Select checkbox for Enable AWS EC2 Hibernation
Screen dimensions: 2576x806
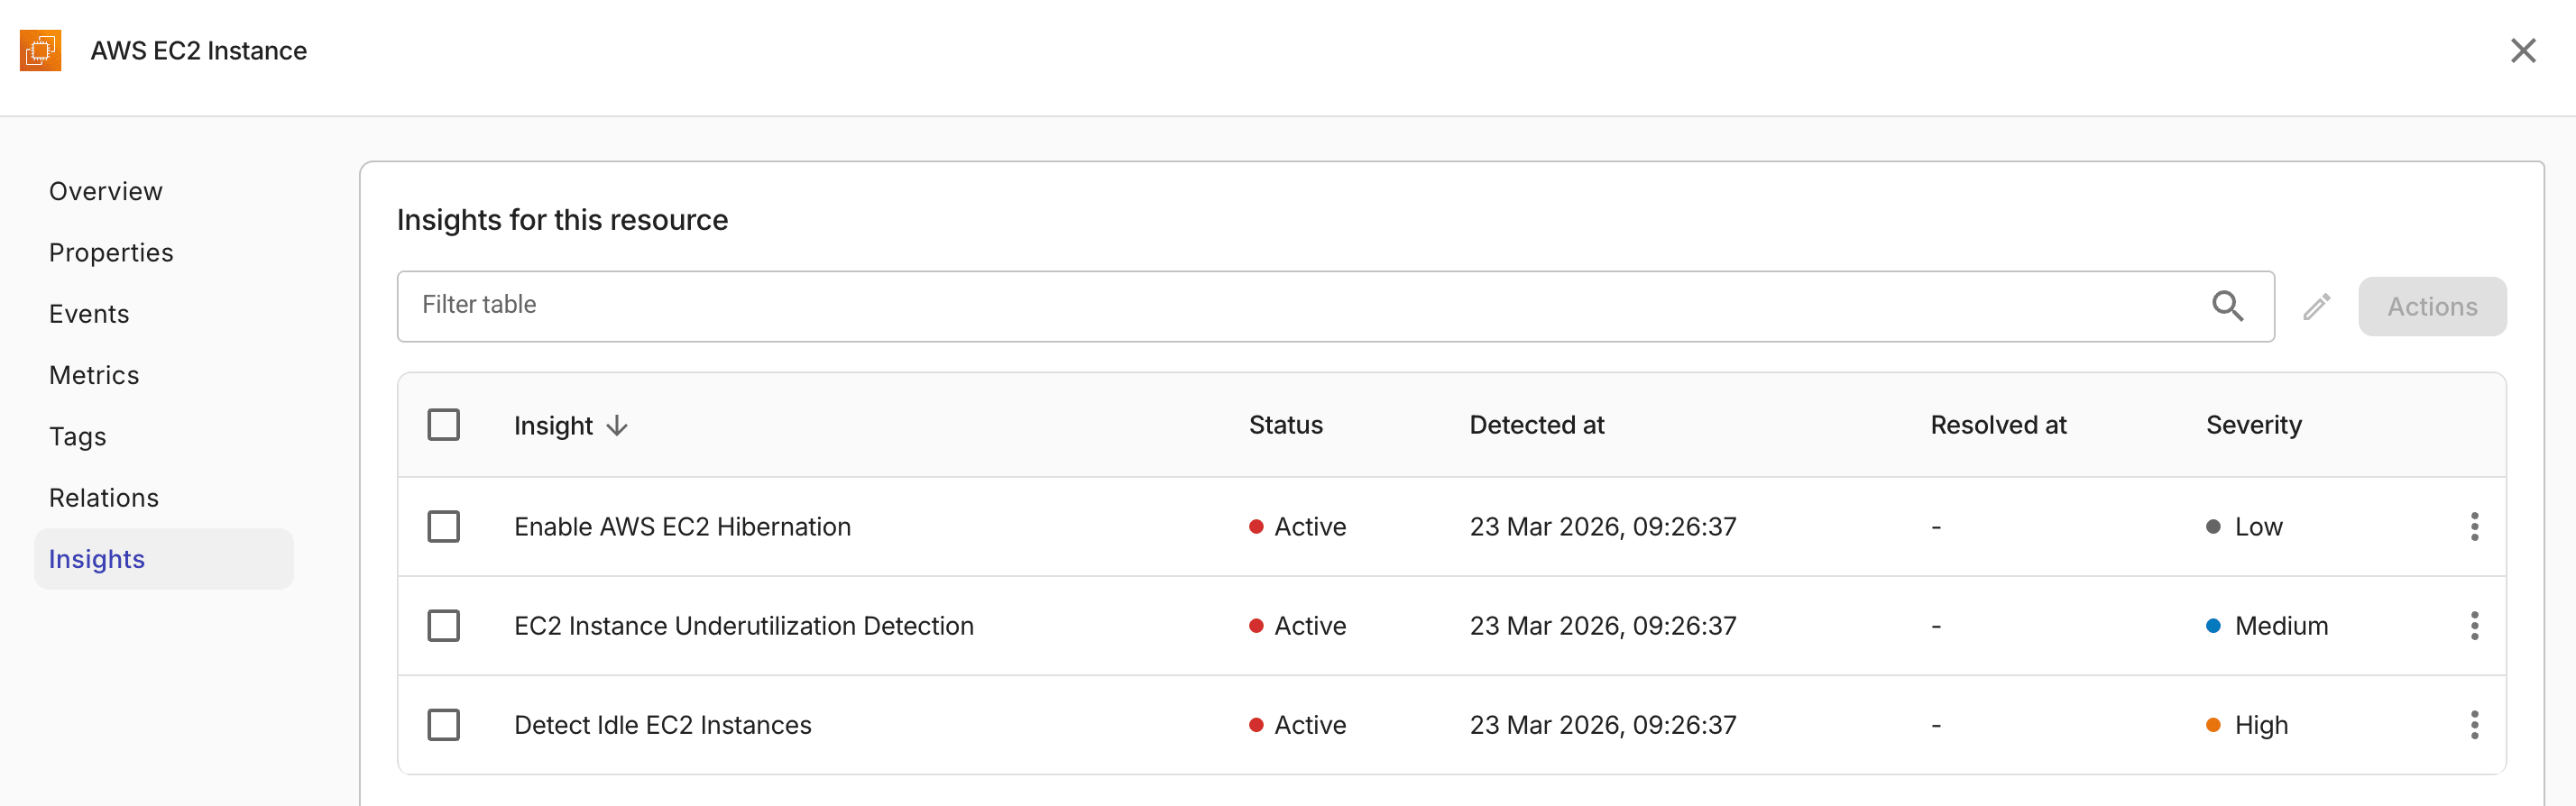click(x=443, y=526)
